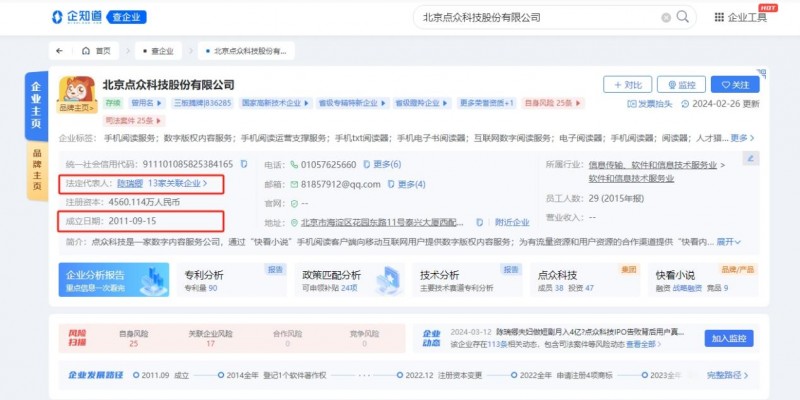Expand the 自身风险 25条 tag

tap(553, 103)
